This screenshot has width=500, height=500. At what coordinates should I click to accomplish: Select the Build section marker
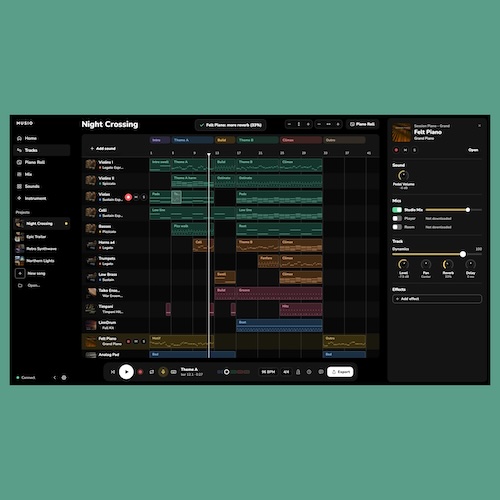tap(225, 140)
